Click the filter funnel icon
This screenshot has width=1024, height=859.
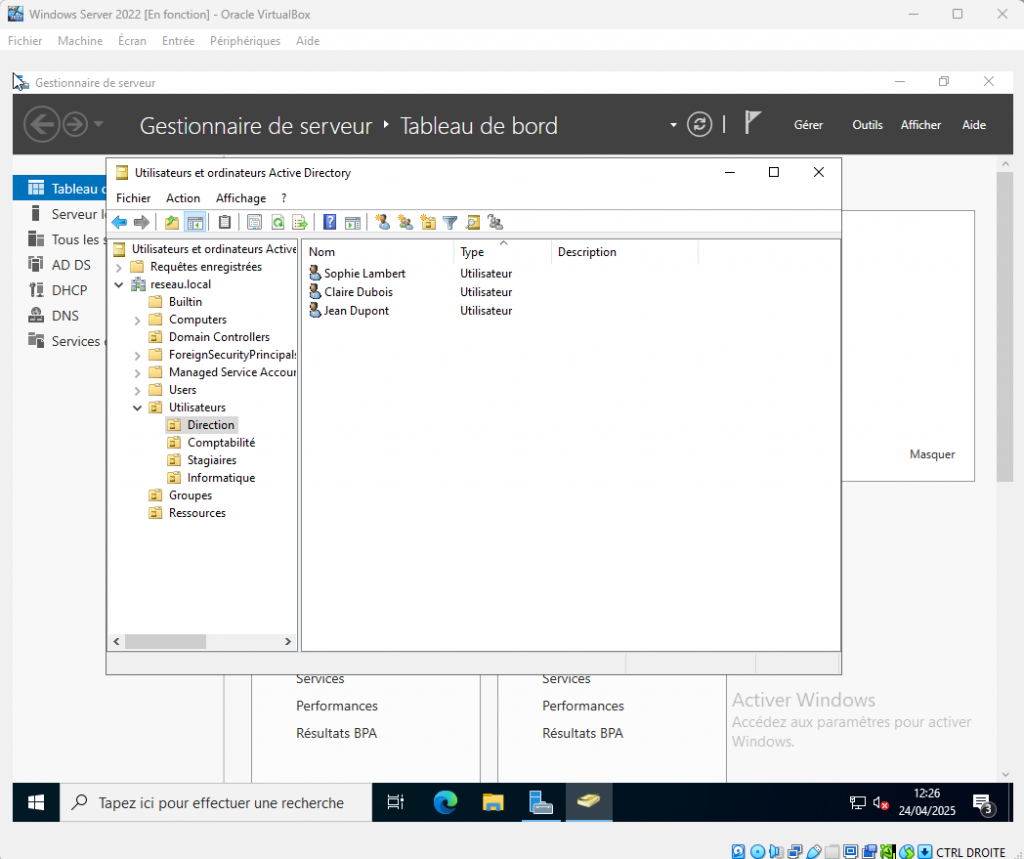(450, 222)
